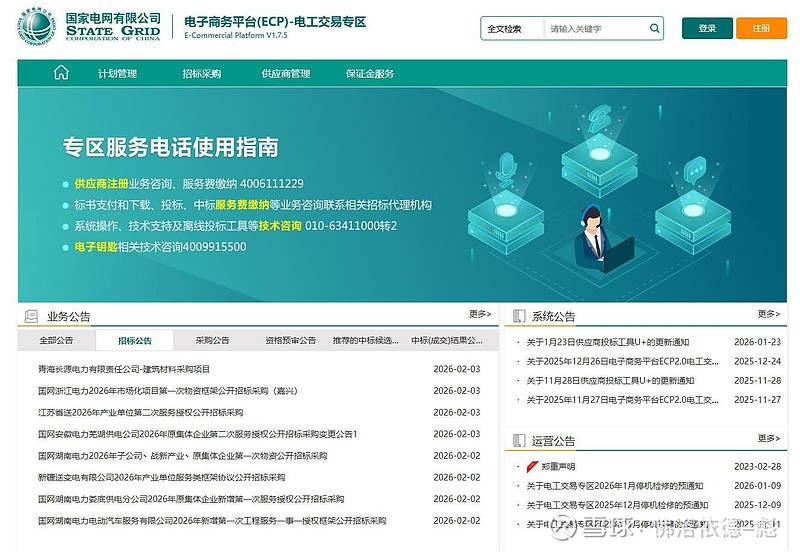Click the 登录 button

[x=707, y=28]
